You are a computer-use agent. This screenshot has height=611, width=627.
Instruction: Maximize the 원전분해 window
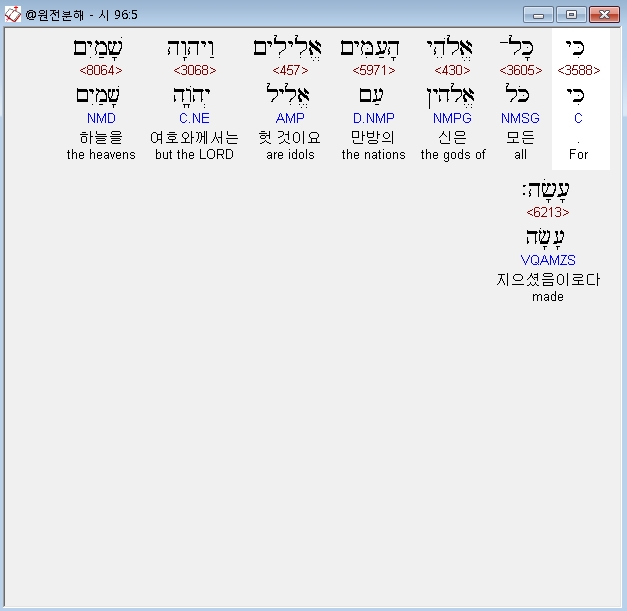[x=571, y=15]
